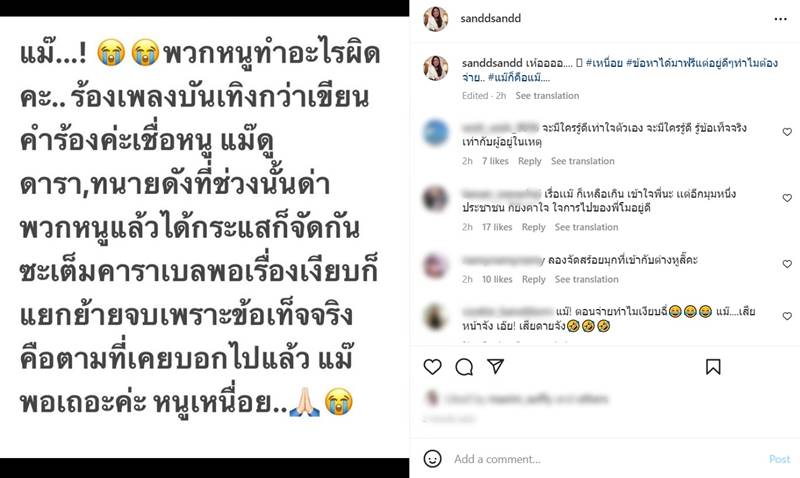The image size is (800, 478).
Task: Like the comment with 10 likes
Action: (x=787, y=264)
